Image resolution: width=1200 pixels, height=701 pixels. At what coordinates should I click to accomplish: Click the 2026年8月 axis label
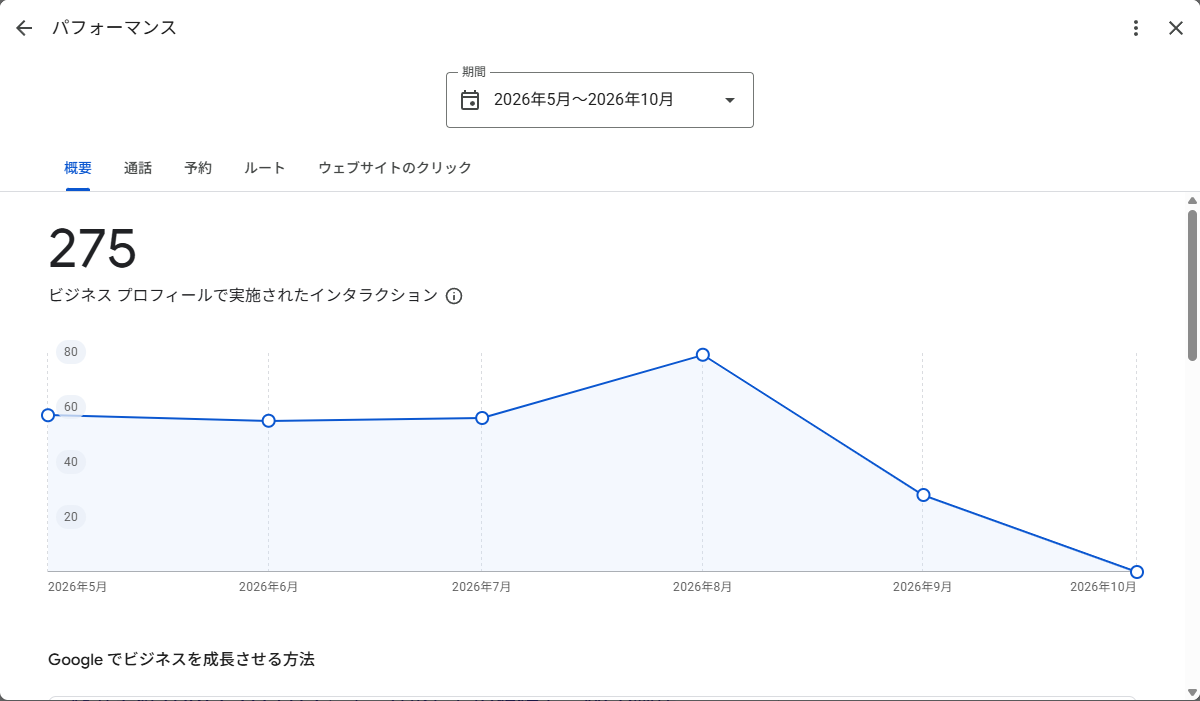pos(702,587)
